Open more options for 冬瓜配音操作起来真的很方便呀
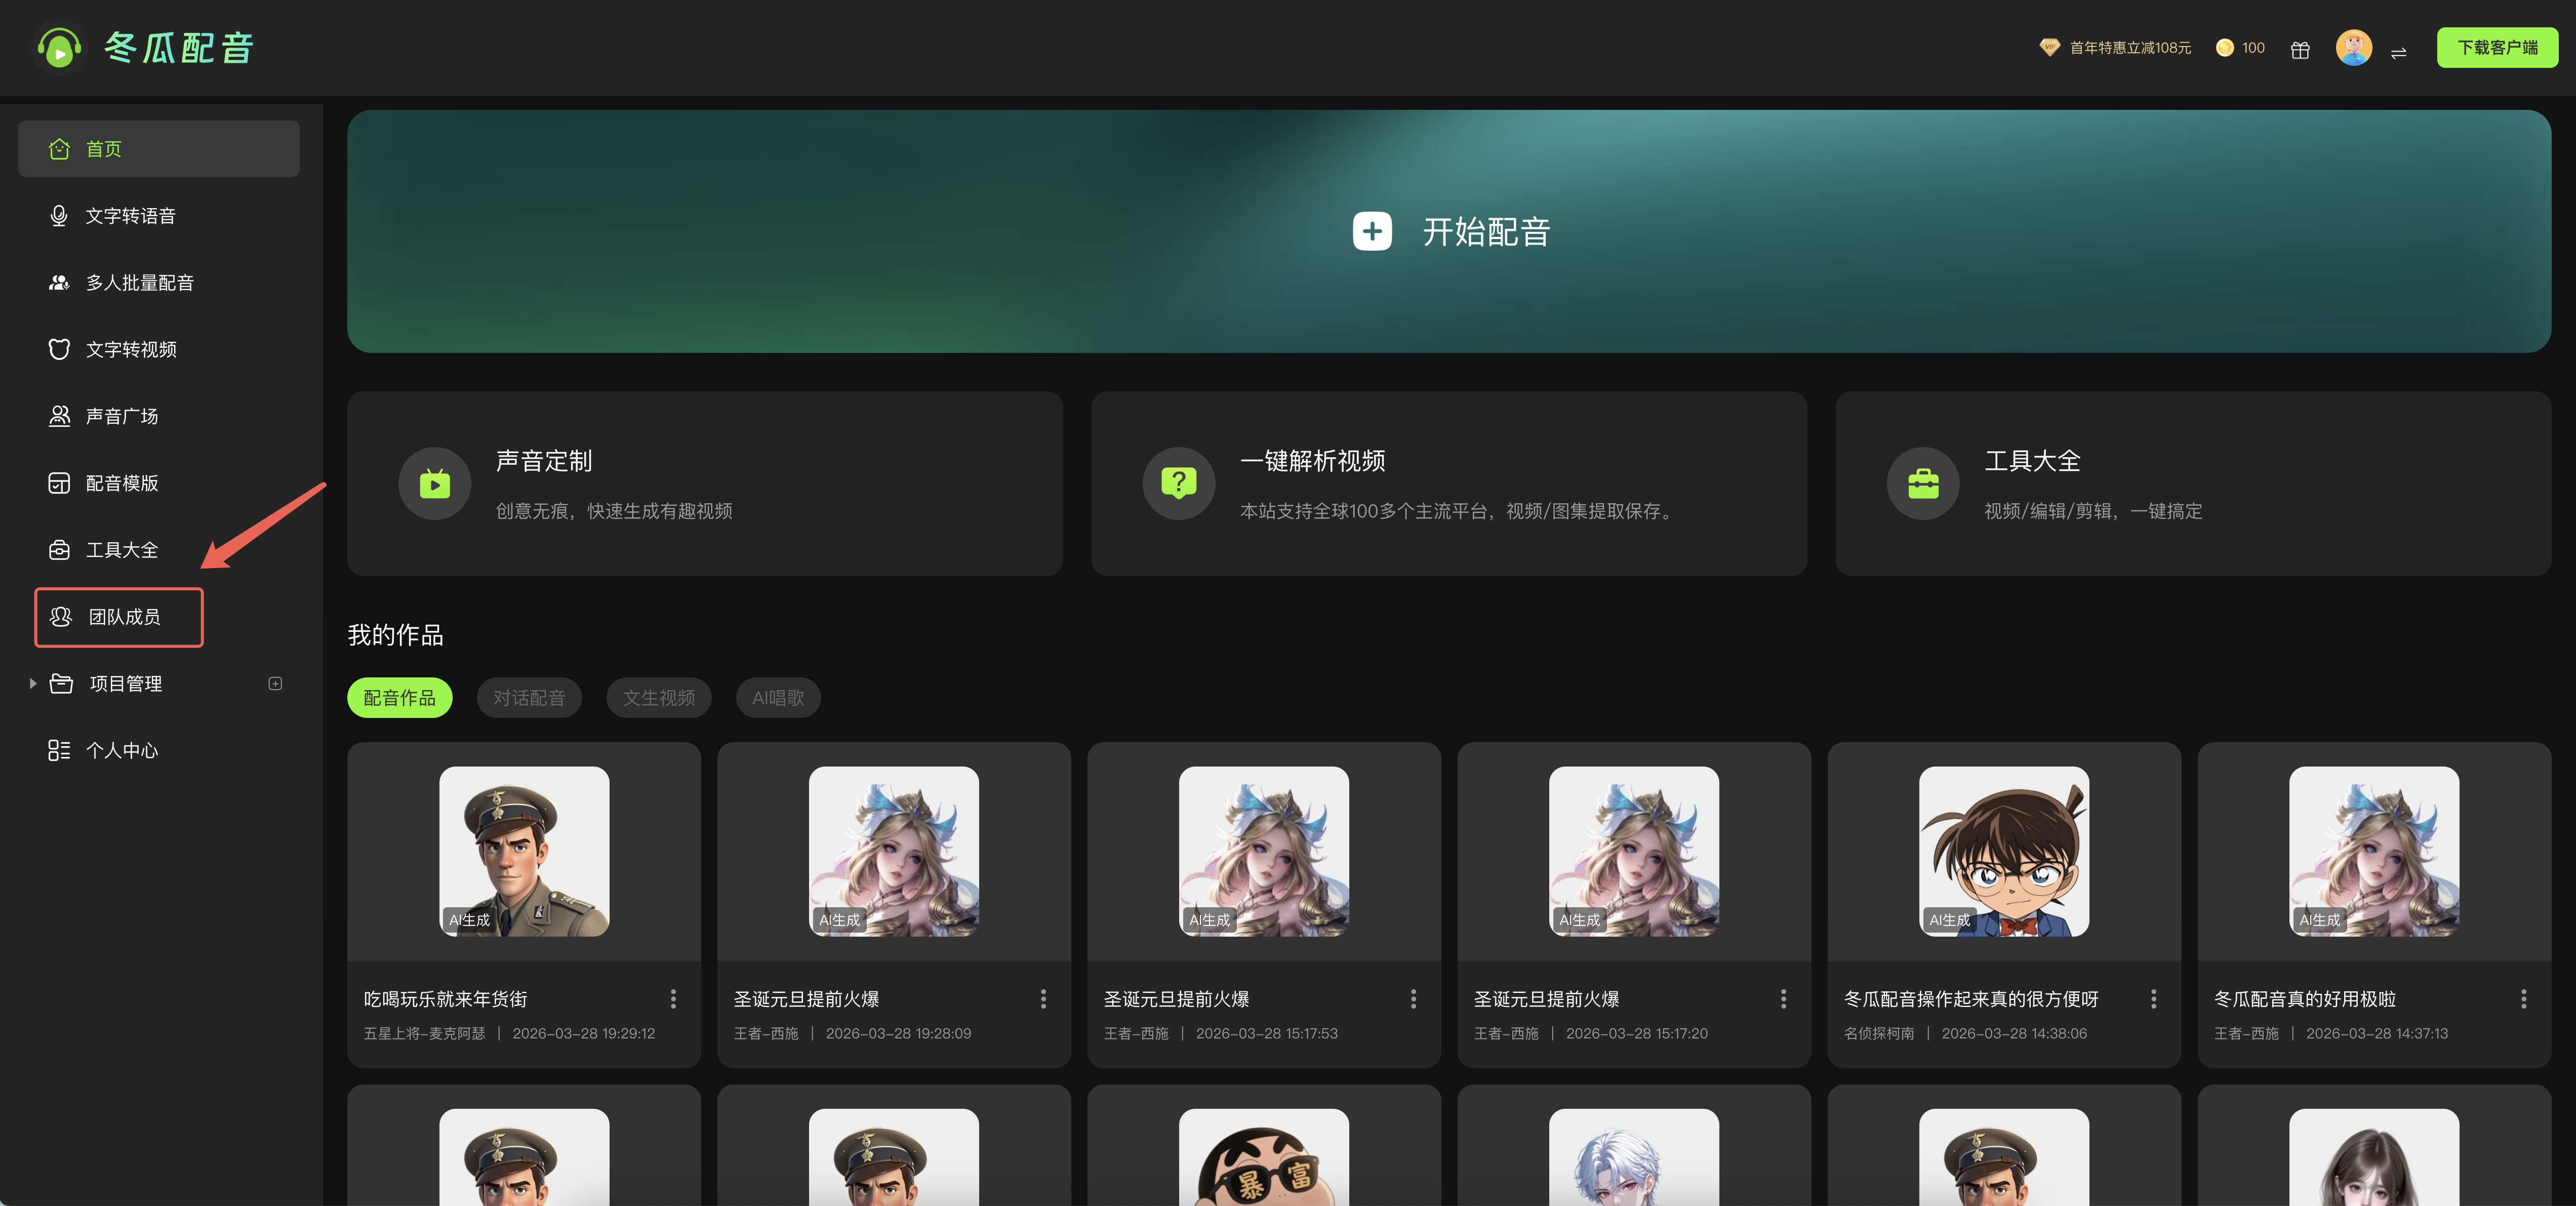 click(x=2153, y=999)
